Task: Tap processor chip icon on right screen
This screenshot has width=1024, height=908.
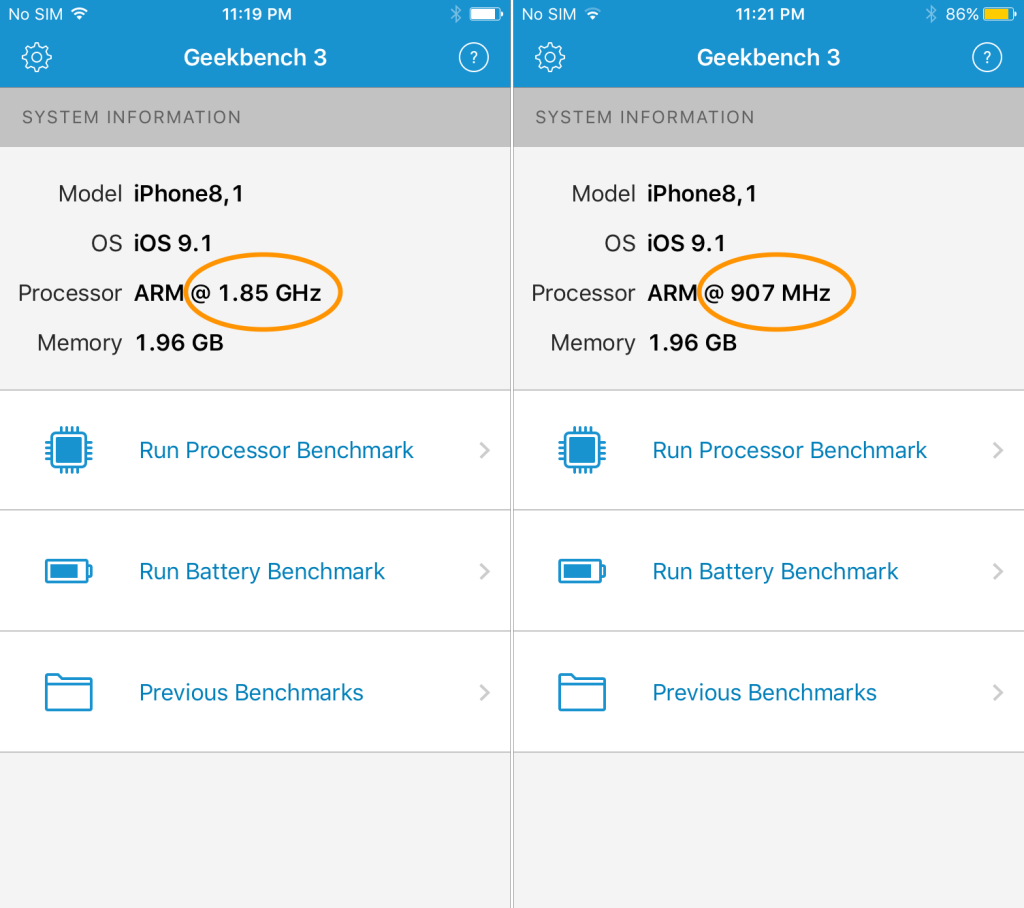Action: (581, 450)
